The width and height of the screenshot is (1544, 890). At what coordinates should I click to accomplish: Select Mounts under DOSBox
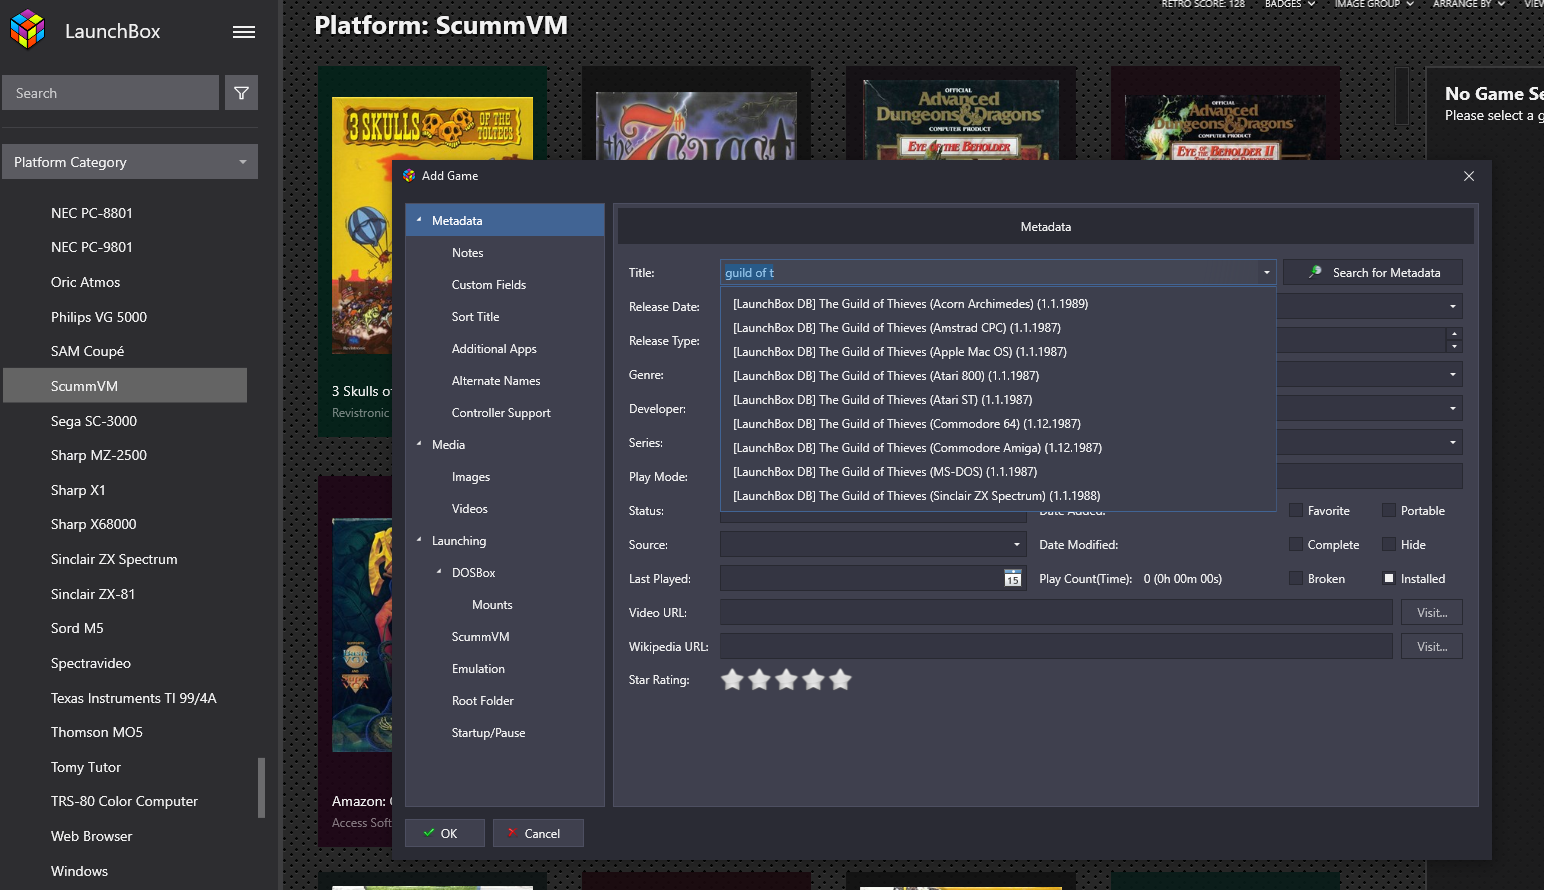coord(492,605)
